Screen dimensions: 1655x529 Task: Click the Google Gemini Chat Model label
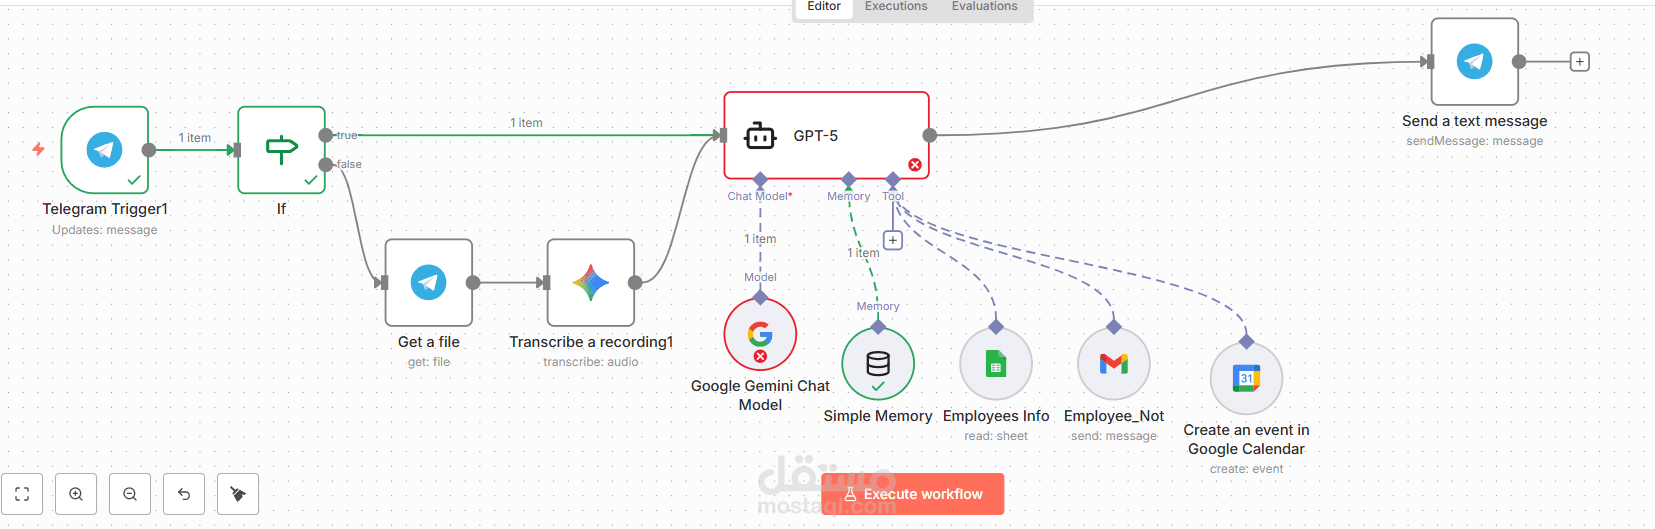tap(760, 395)
